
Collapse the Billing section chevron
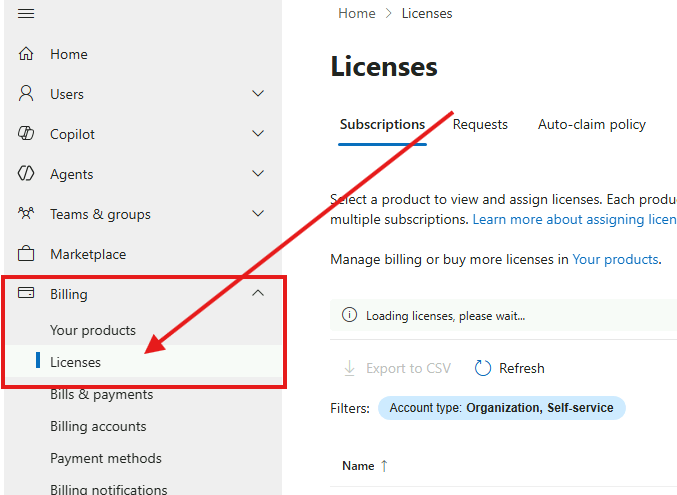(x=258, y=293)
